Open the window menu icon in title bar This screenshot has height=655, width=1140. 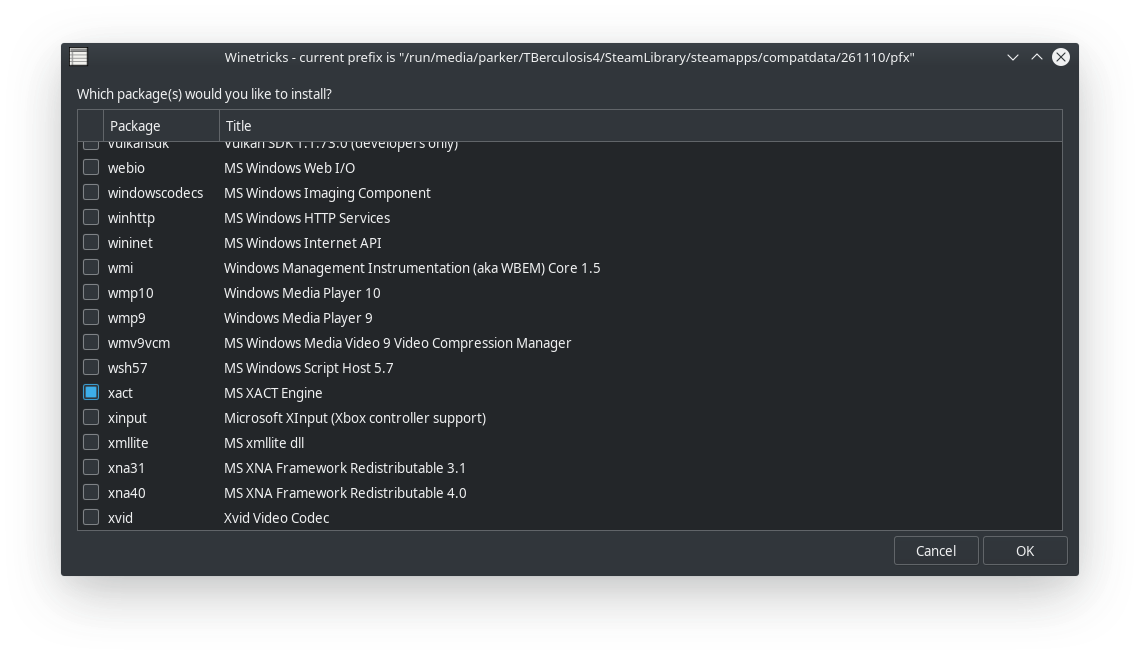[x=79, y=57]
